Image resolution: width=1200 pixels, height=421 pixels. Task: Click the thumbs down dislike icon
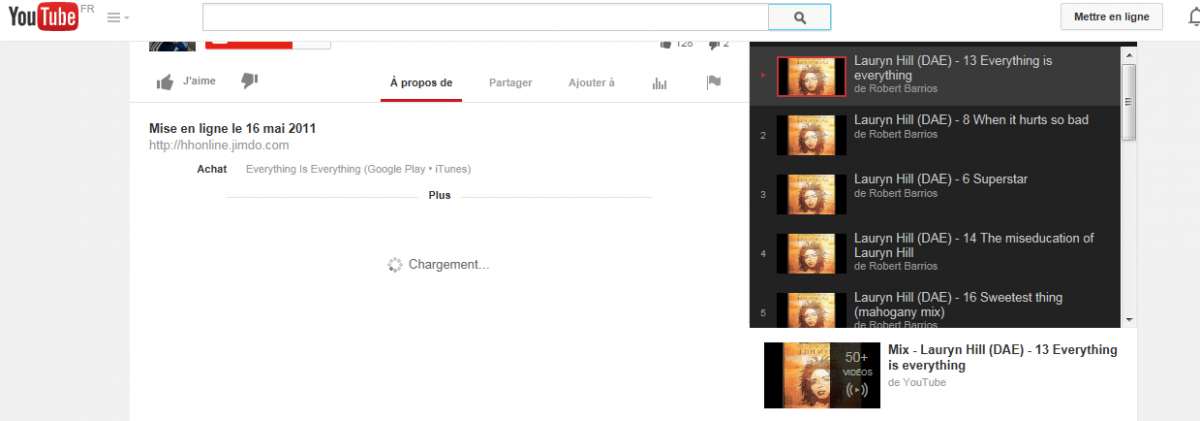250,81
